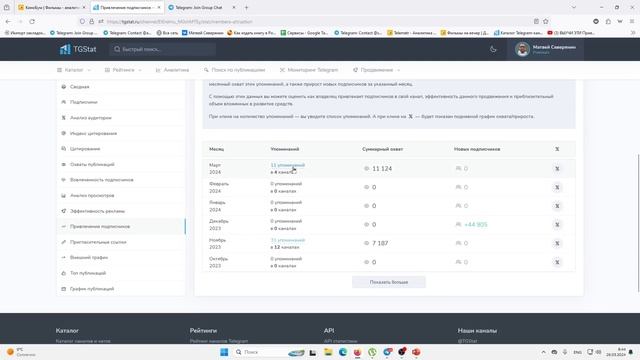Click the 11 124 reach value
The image size is (640, 360).
coord(382,169)
